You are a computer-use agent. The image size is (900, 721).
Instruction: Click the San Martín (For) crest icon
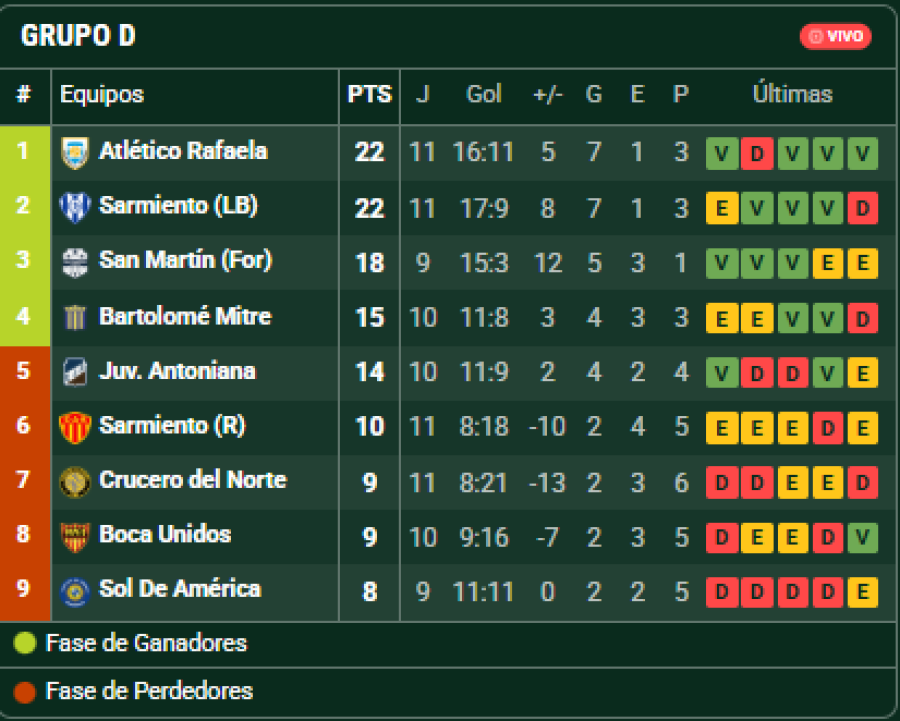(x=75, y=263)
